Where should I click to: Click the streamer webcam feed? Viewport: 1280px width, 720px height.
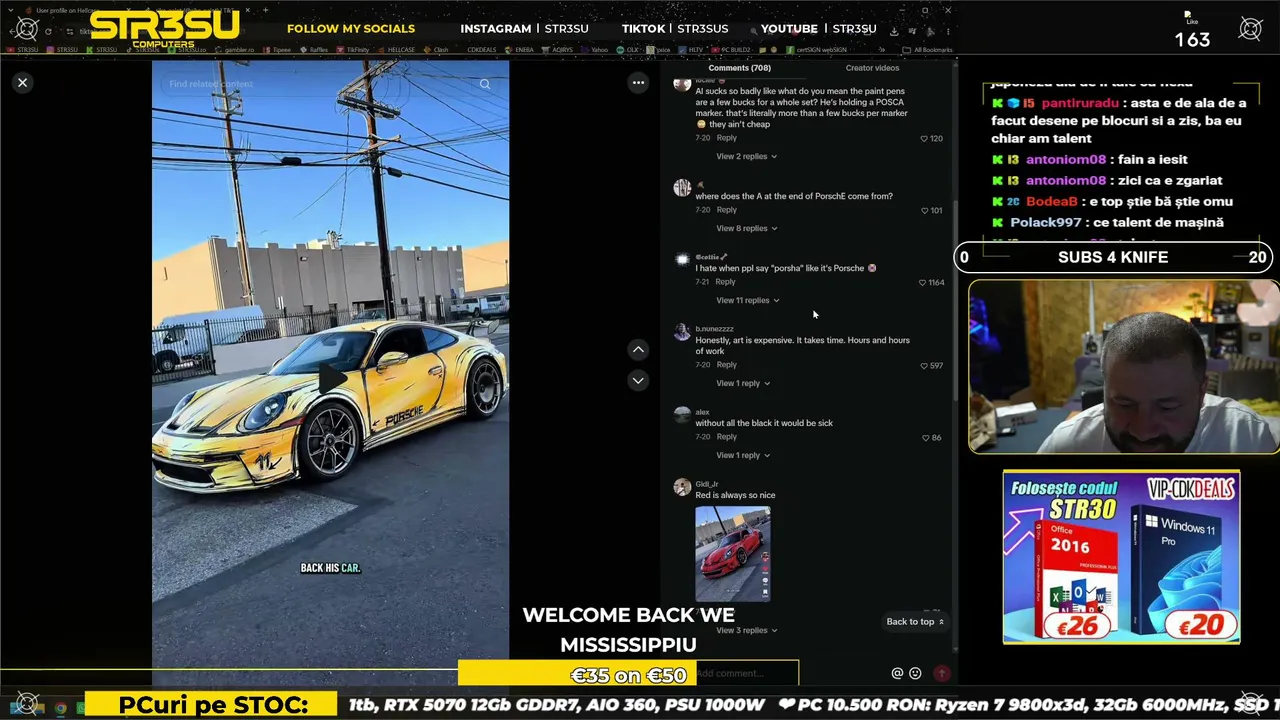[1123, 367]
